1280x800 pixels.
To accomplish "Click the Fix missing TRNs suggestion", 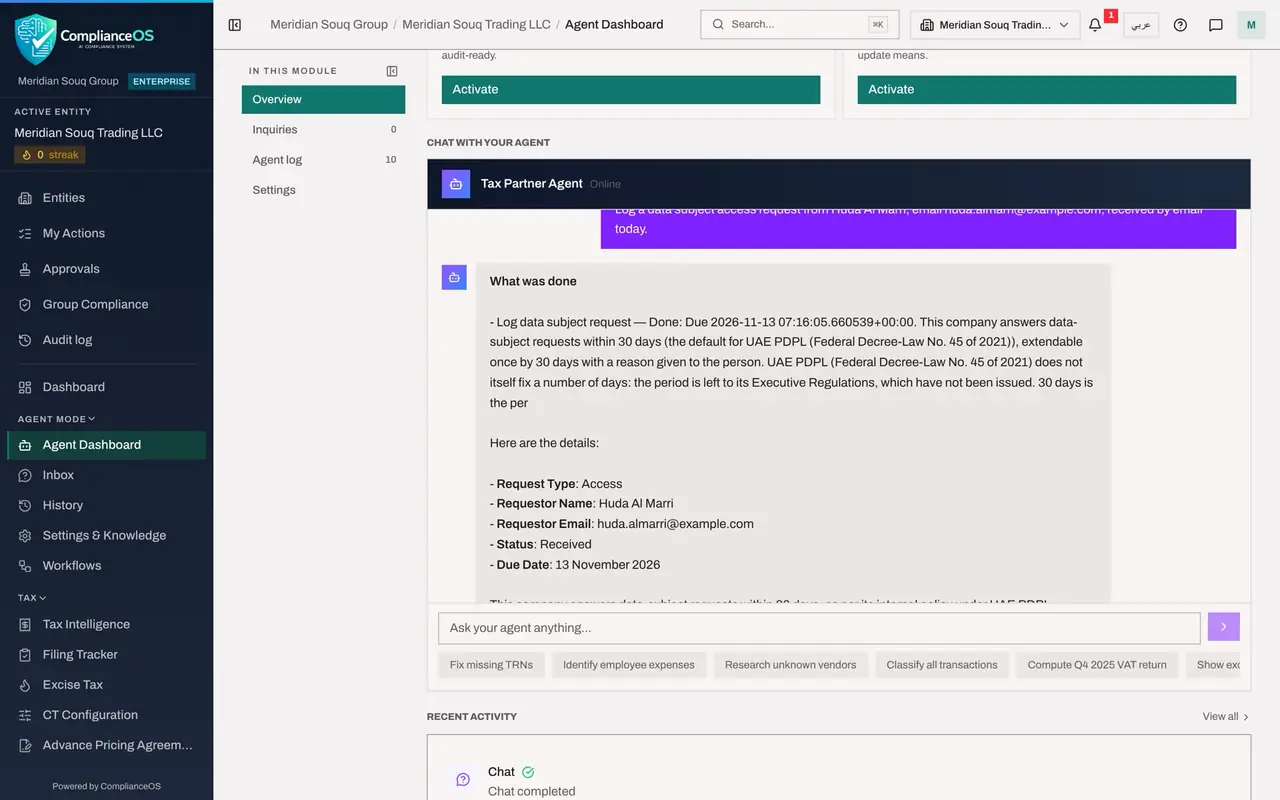I will coord(491,665).
